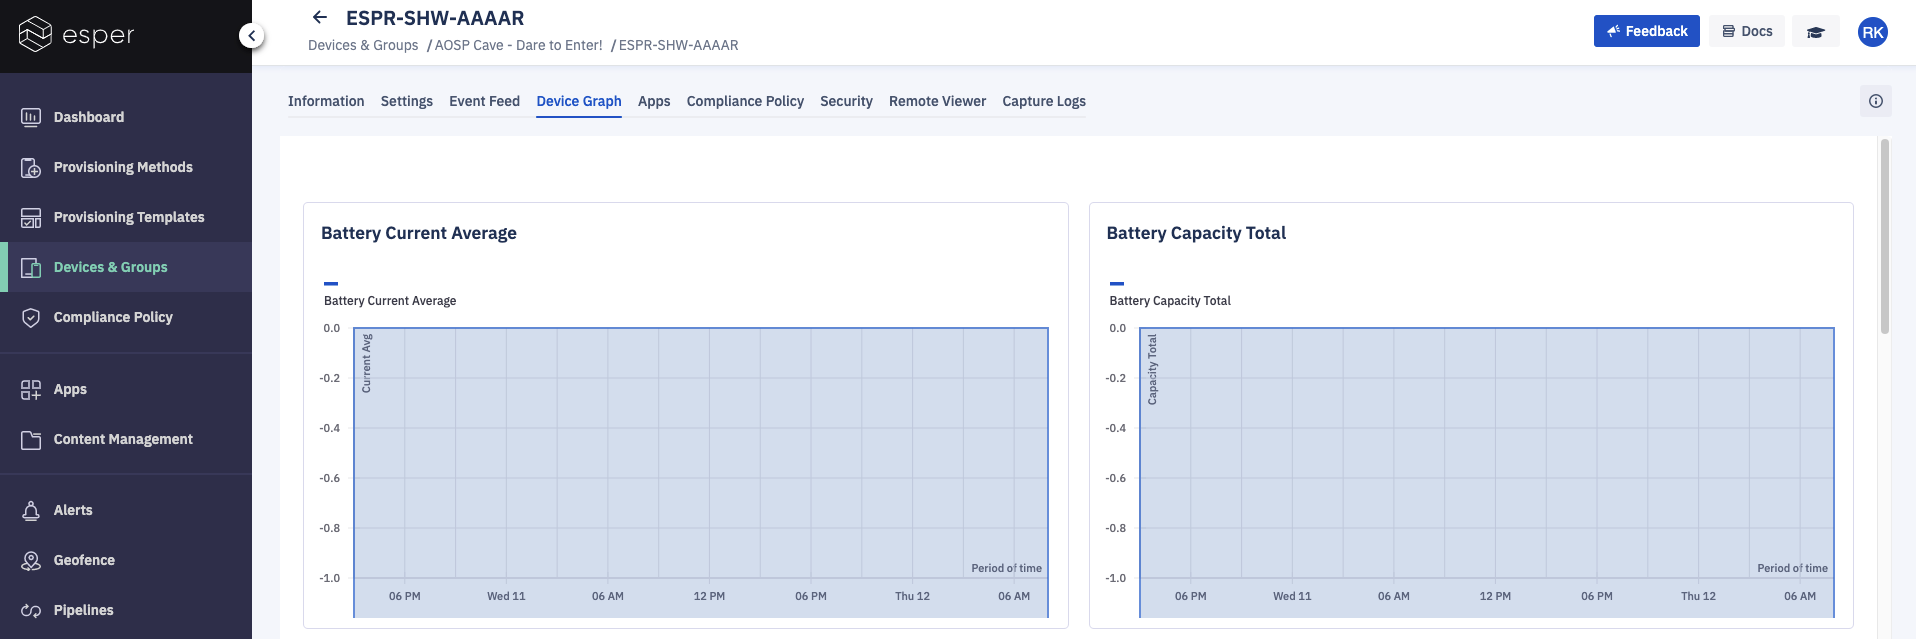Click the Alerts bell icon
This screenshot has width=1916, height=639.
(x=31, y=510)
